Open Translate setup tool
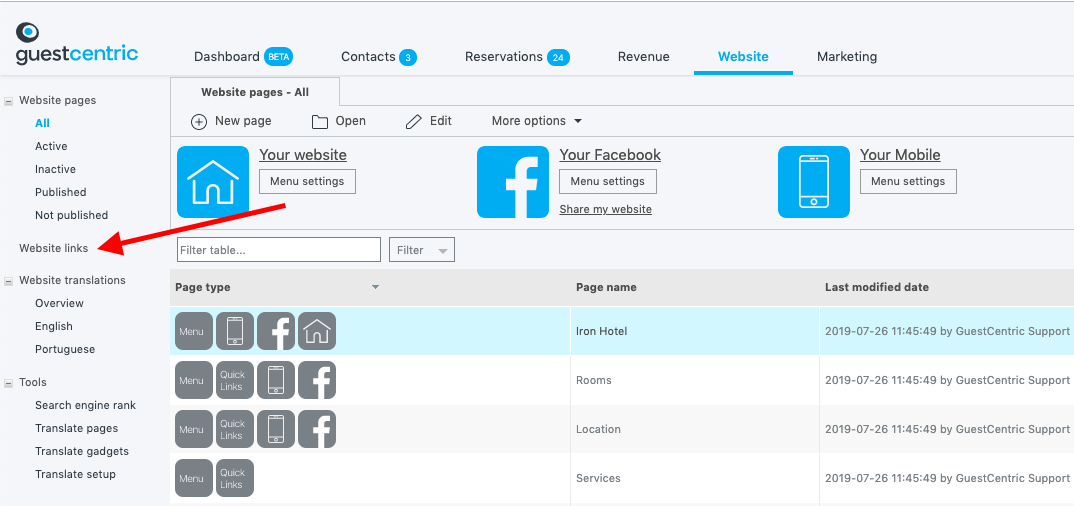This screenshot has width=1074, height=506. (x=75, y=475)
